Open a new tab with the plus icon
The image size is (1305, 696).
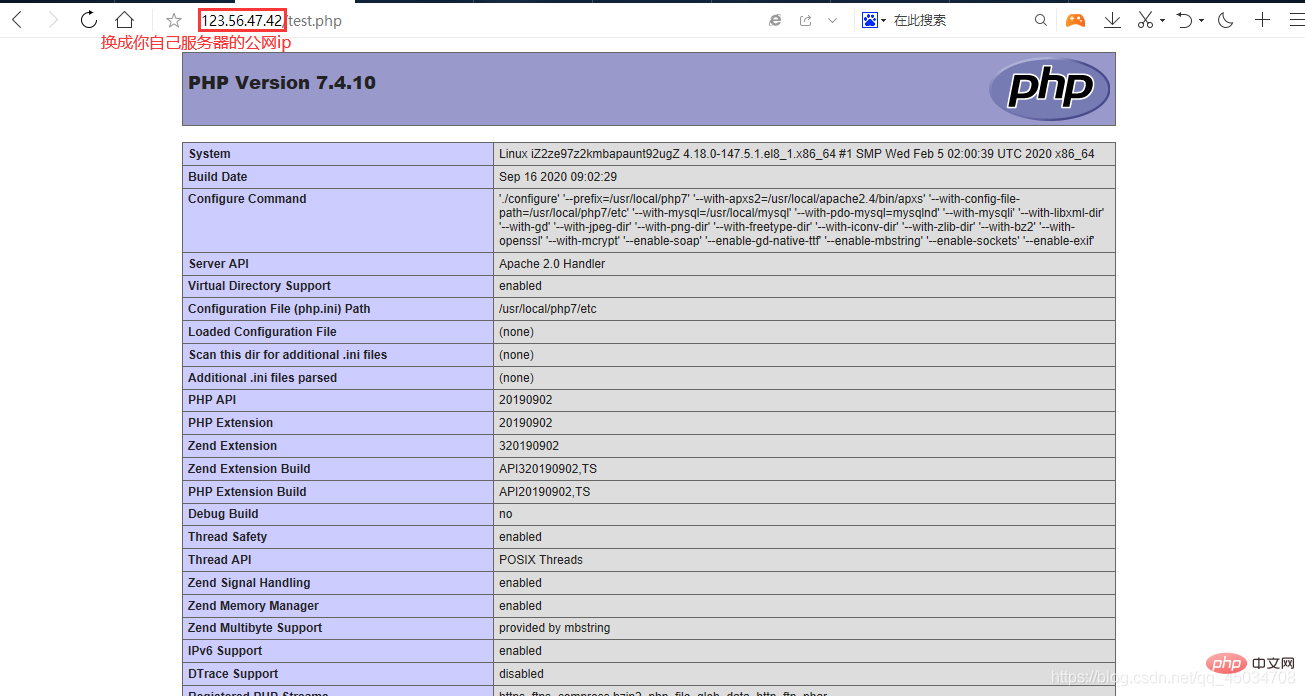(x=1263, y=20)
